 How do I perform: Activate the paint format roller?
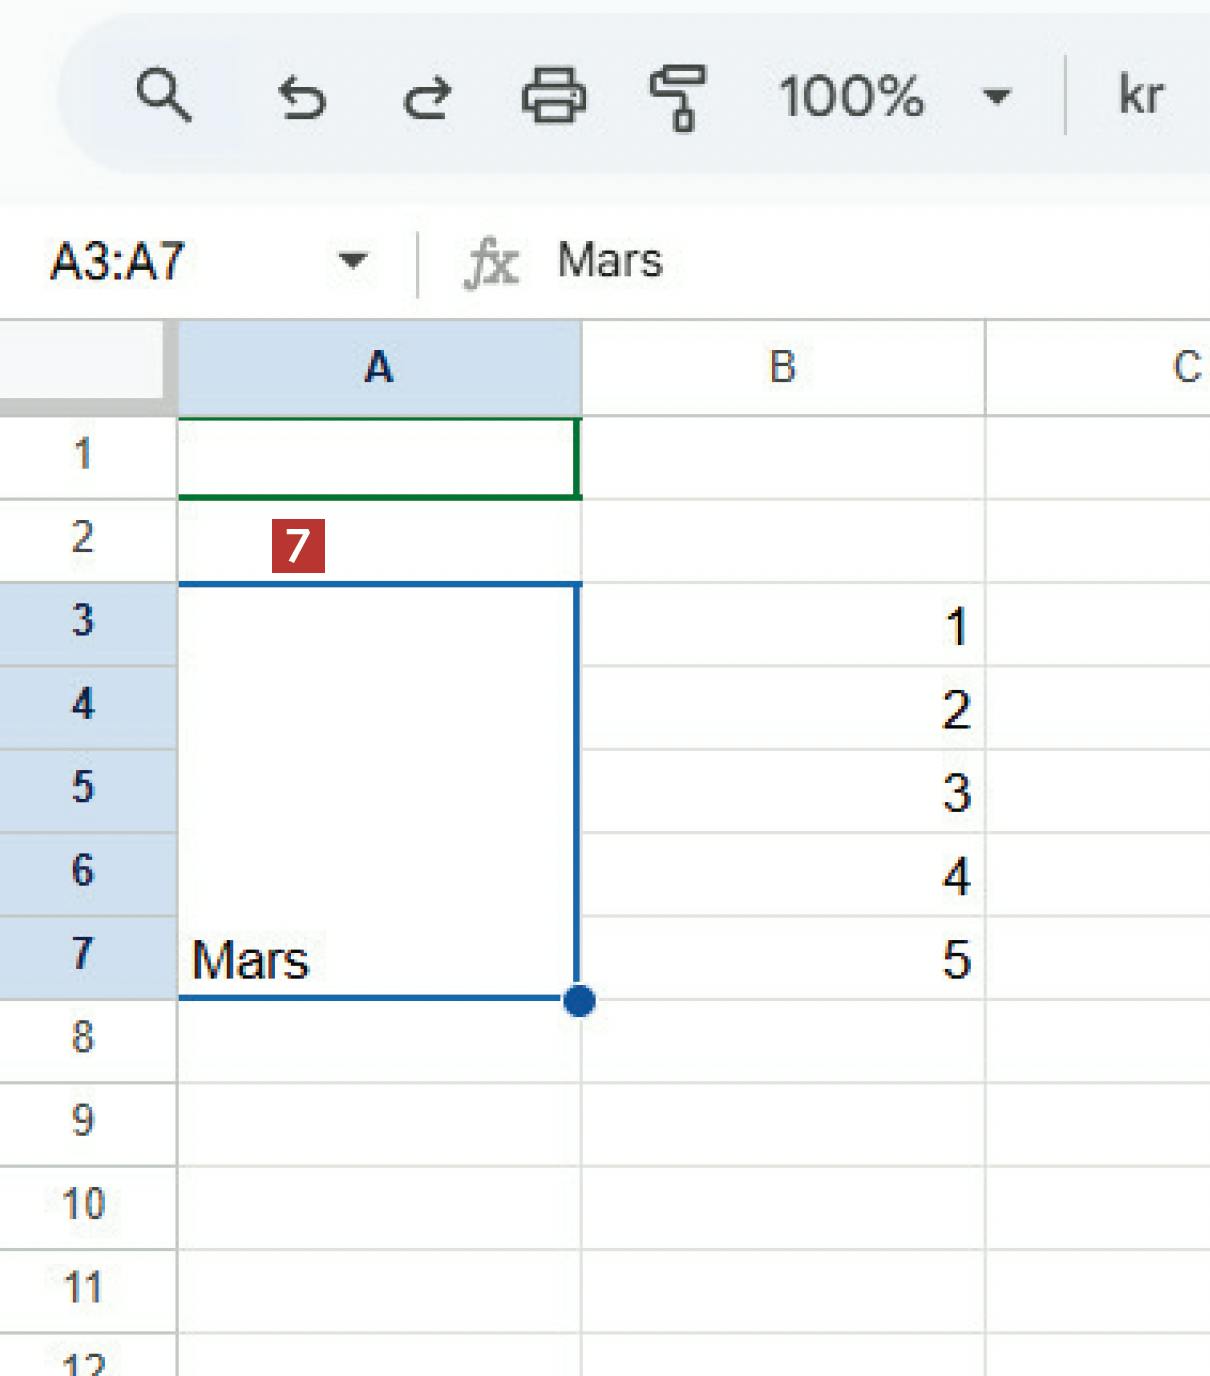pos(678,98)
